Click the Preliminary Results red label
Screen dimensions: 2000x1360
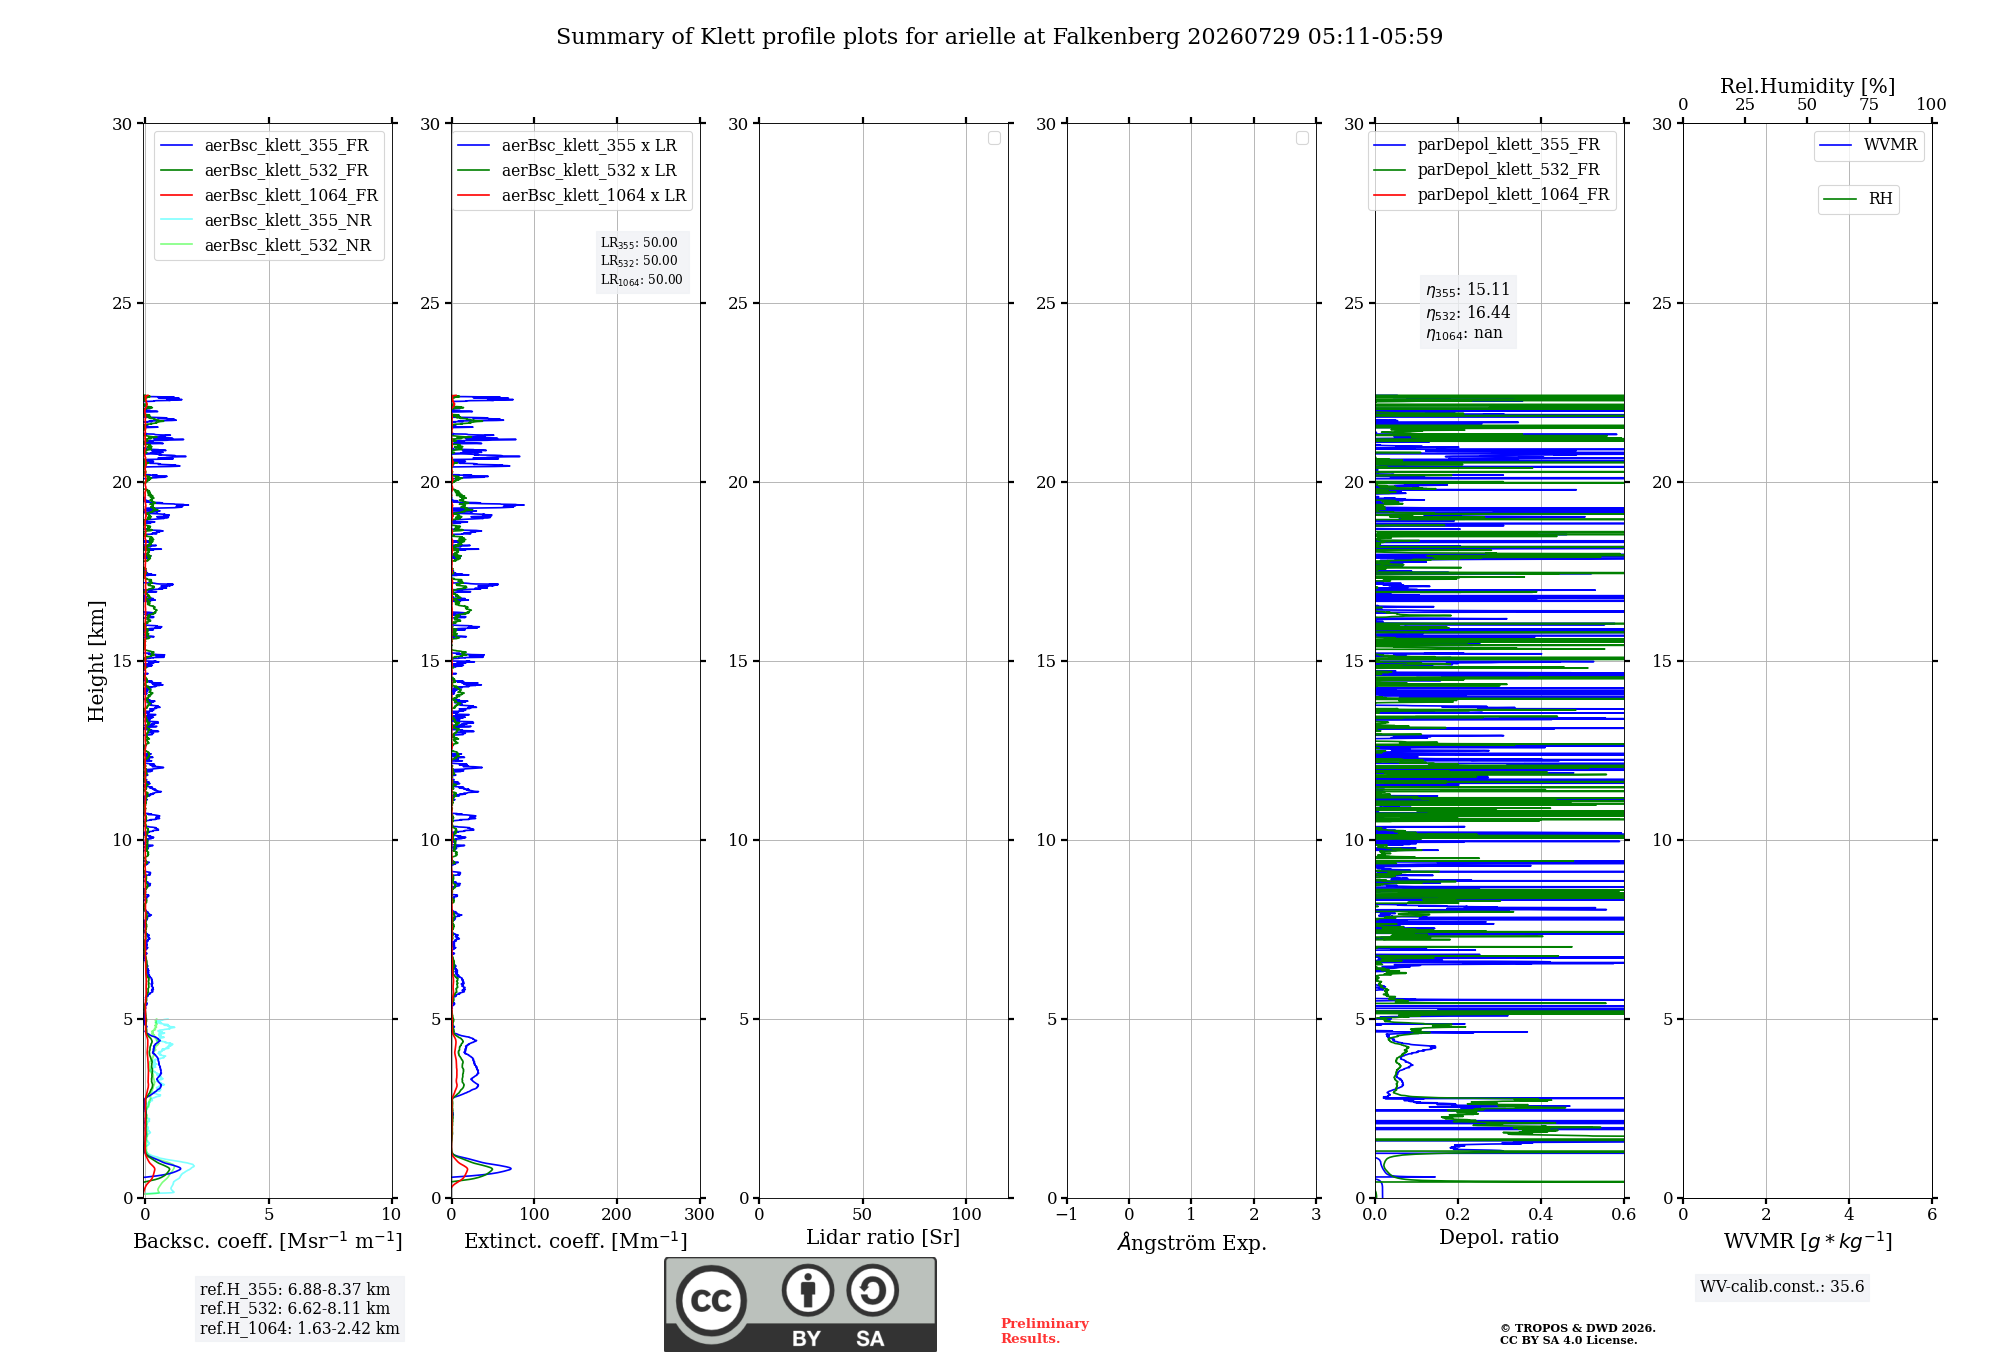click(1045, 1331)
